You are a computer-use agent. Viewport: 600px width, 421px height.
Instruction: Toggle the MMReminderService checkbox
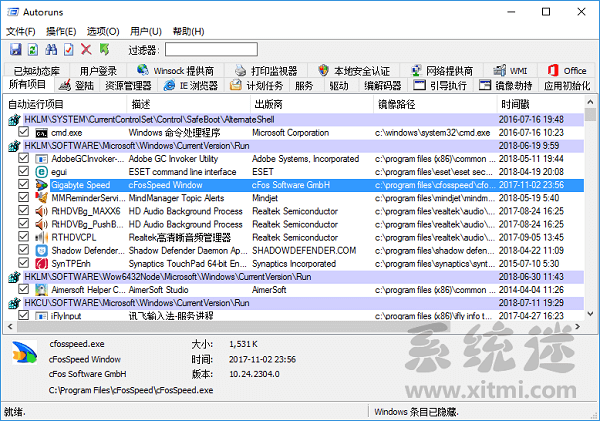click(24, 197)
